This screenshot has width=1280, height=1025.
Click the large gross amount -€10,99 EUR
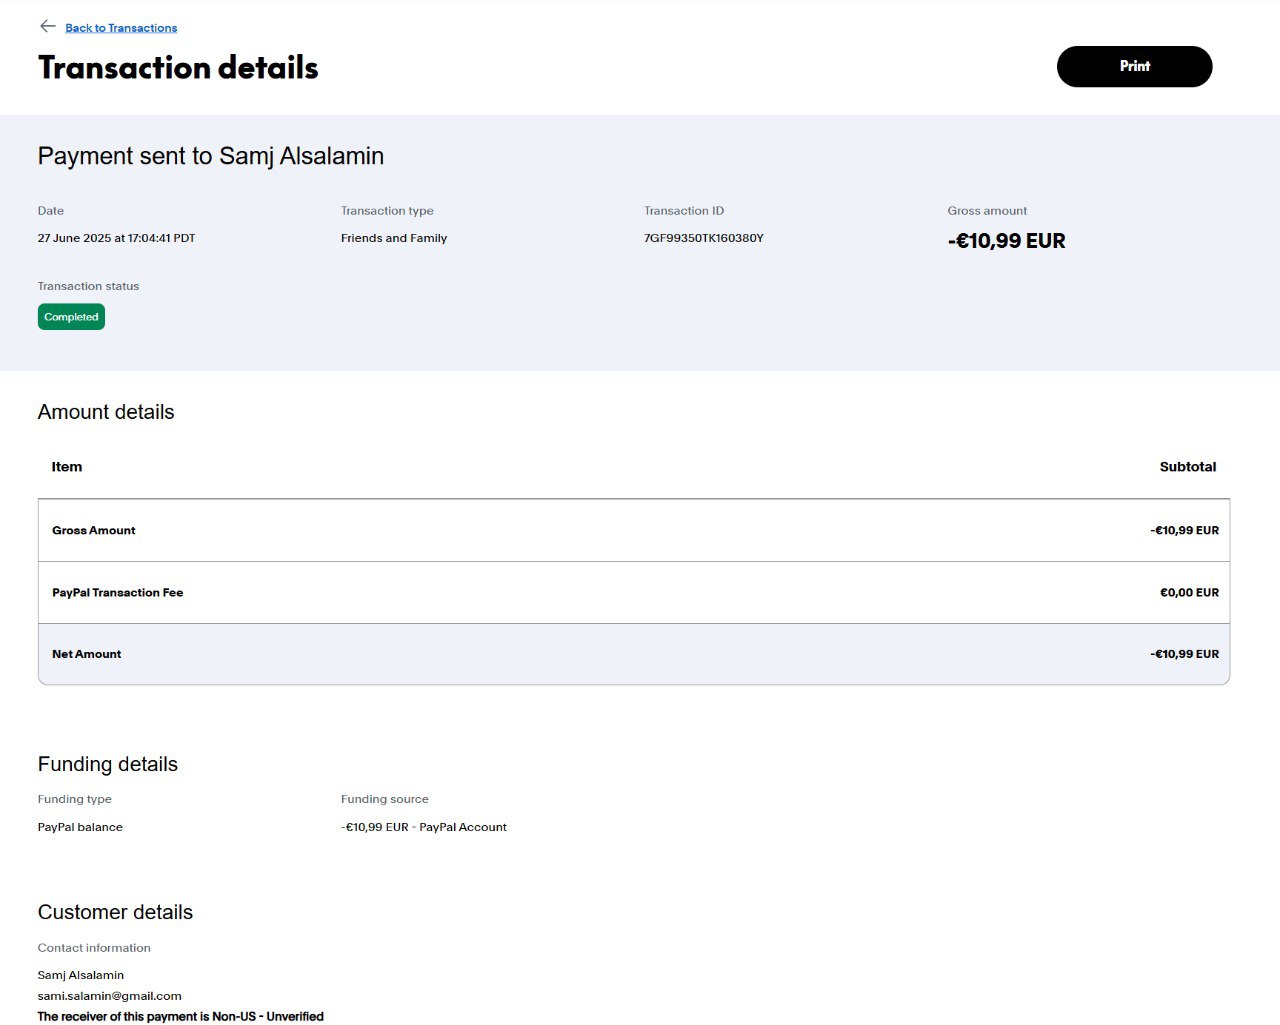1006,241
